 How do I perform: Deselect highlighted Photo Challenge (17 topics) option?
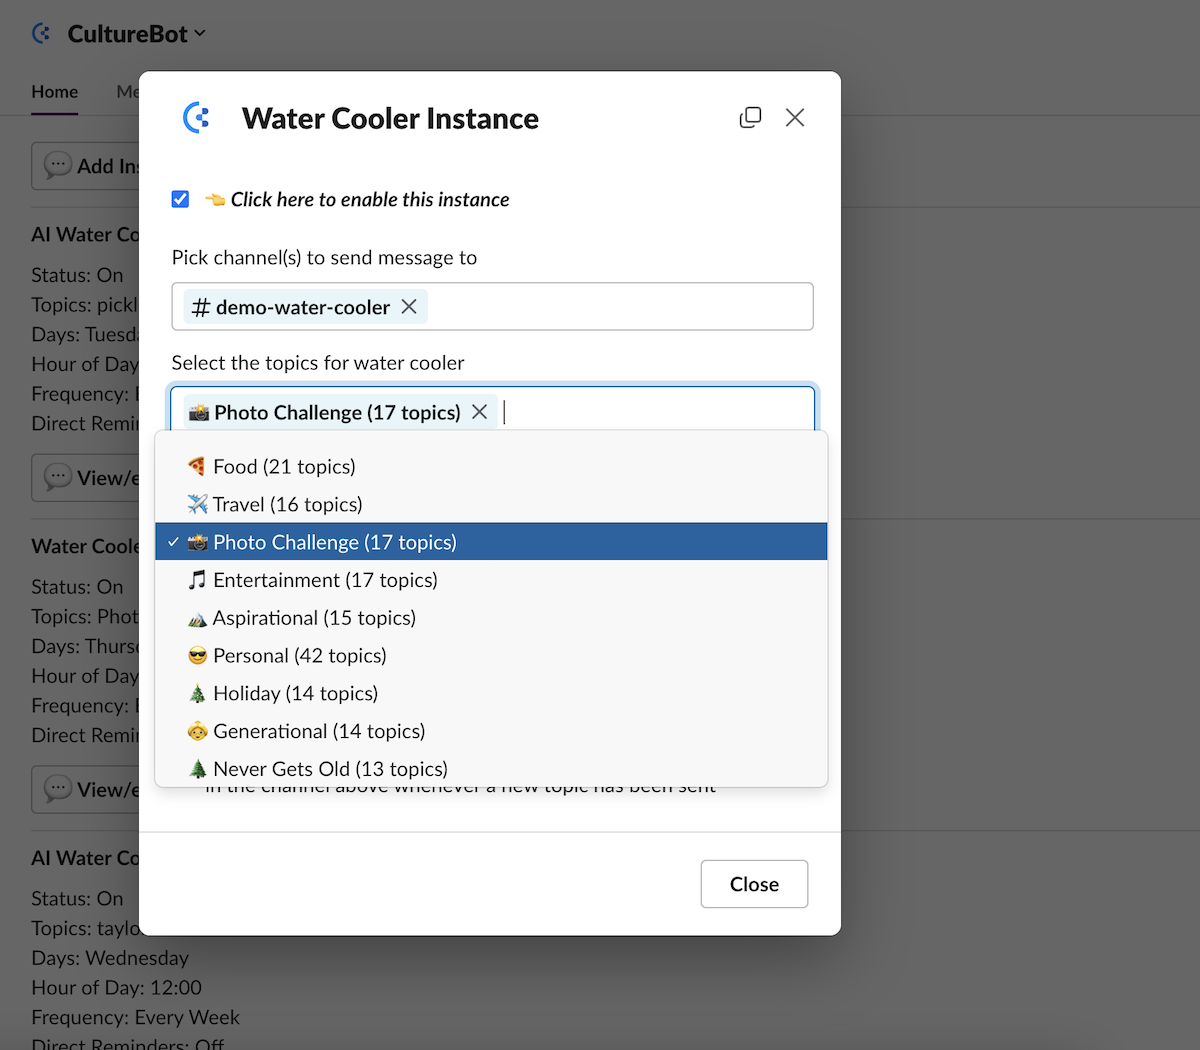pyautogui.click(x=491, y=542)
